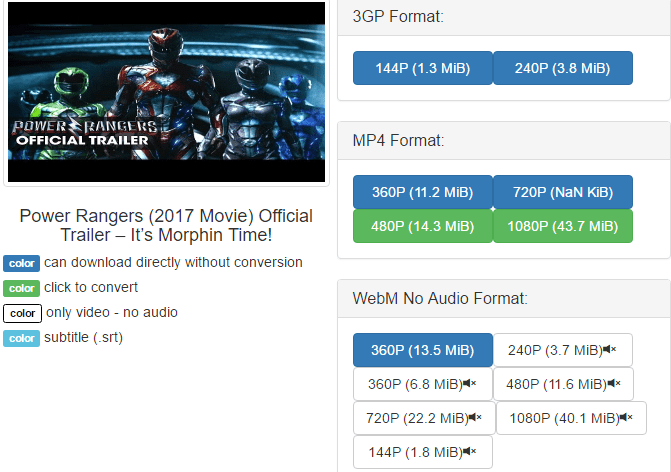Click the 3GP Format section header
The height and width of the screenshot is (472, 671).
504,17
